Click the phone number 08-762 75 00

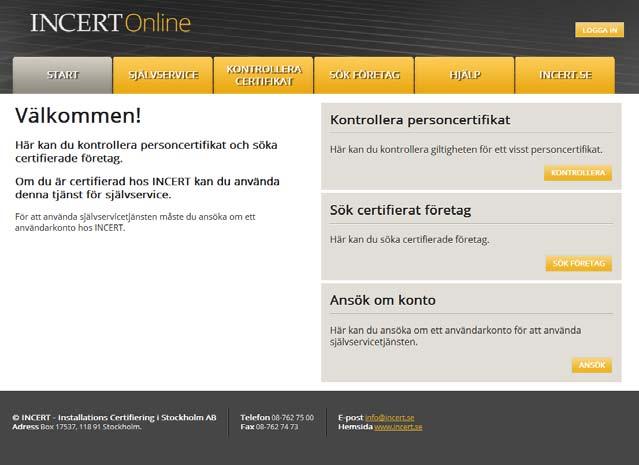point(293,418)
